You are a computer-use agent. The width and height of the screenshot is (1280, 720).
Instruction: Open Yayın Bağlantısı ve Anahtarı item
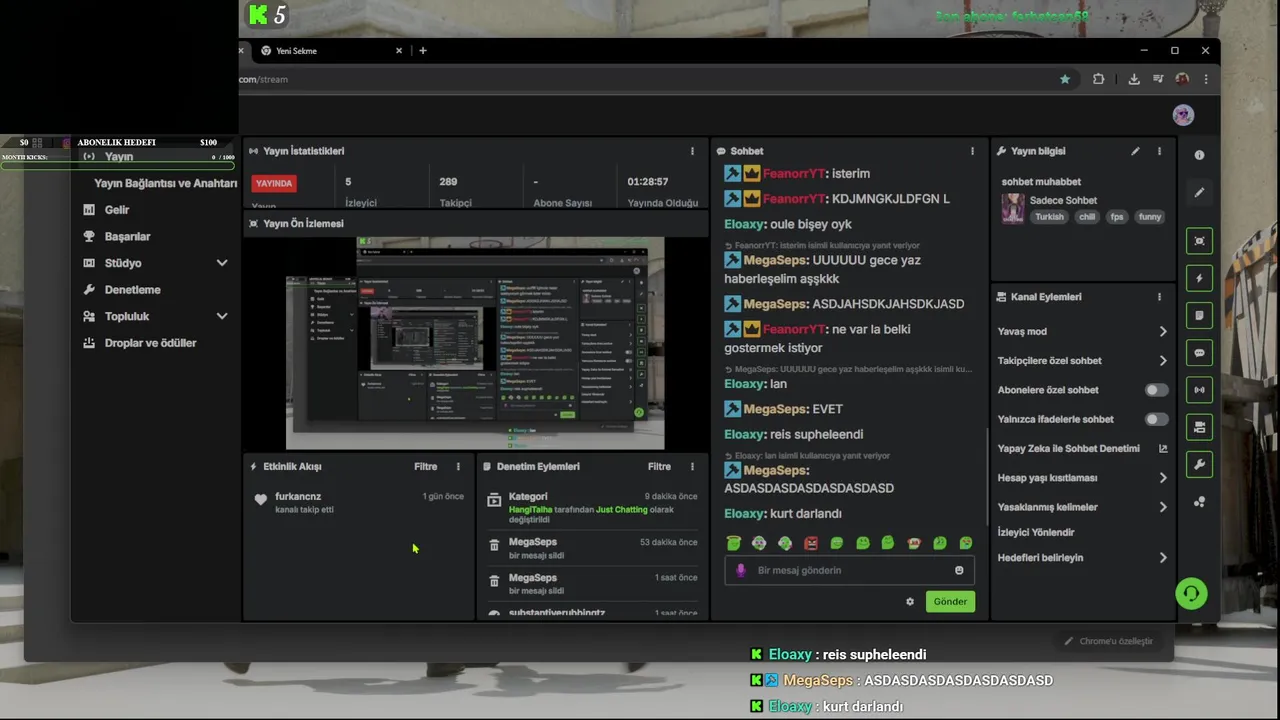[x=165, y=183]
